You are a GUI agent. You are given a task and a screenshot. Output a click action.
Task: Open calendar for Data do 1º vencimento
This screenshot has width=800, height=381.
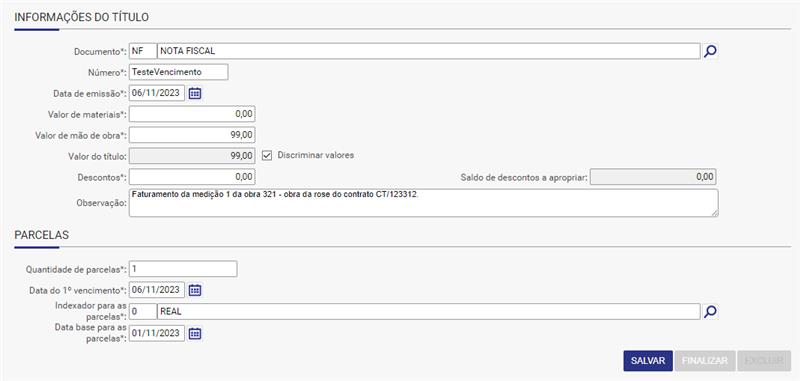195,290
